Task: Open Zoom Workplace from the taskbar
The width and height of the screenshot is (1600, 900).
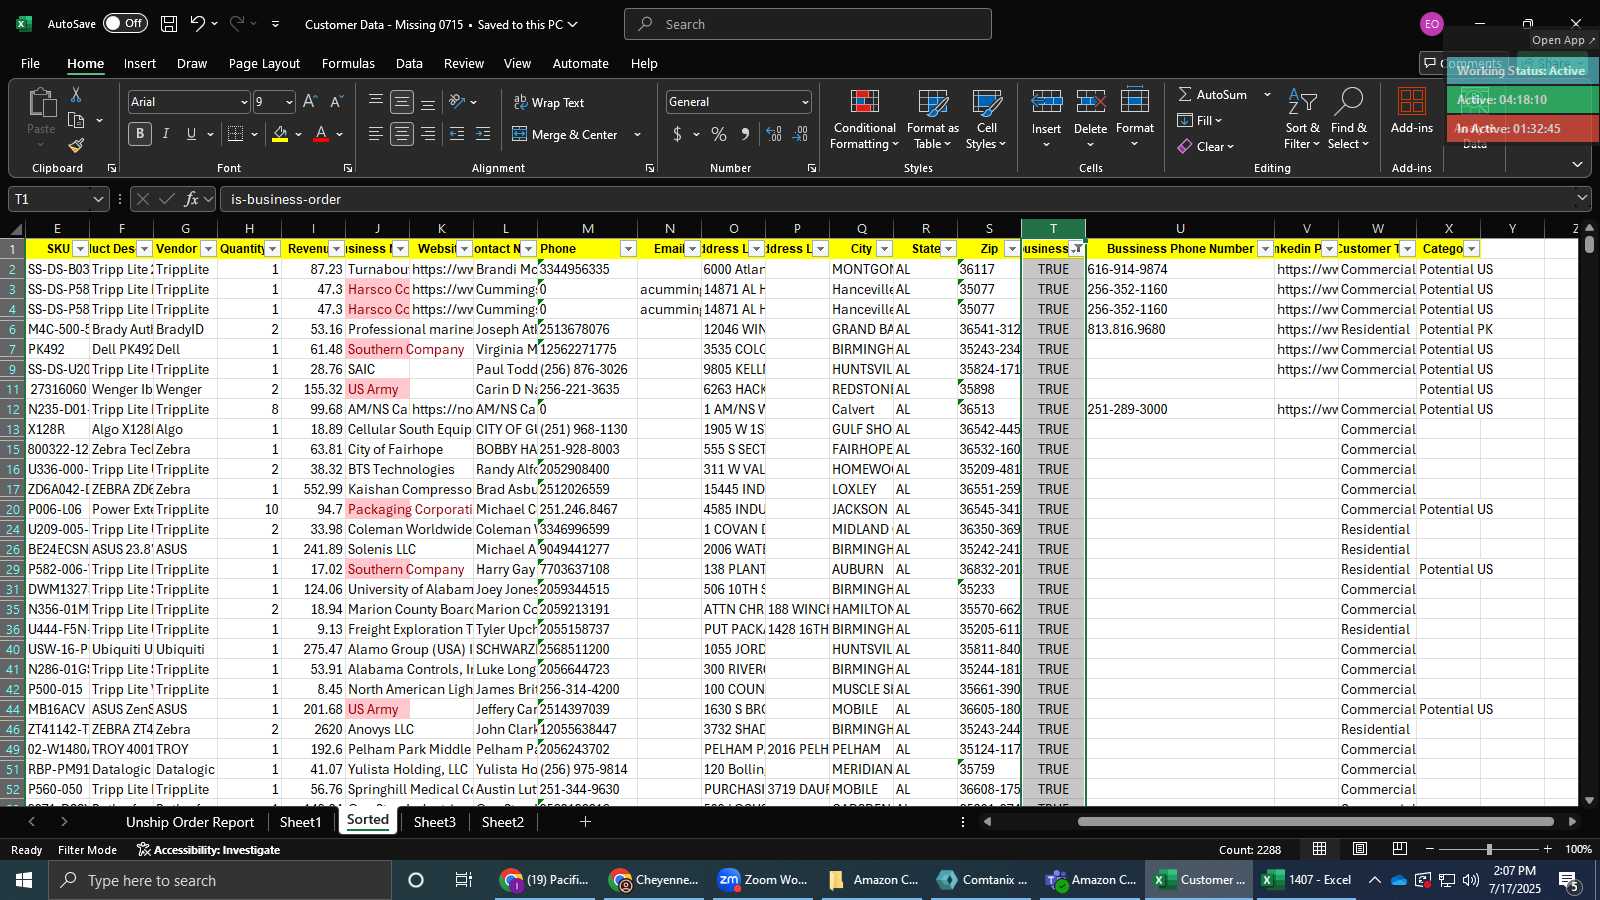Action: 763,880
